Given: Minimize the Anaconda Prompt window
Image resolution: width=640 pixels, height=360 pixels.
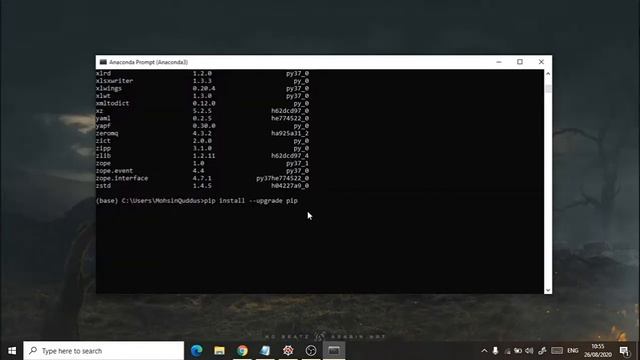Looking at the screenshot, I should pyautogui.click(x=499, y=62).
